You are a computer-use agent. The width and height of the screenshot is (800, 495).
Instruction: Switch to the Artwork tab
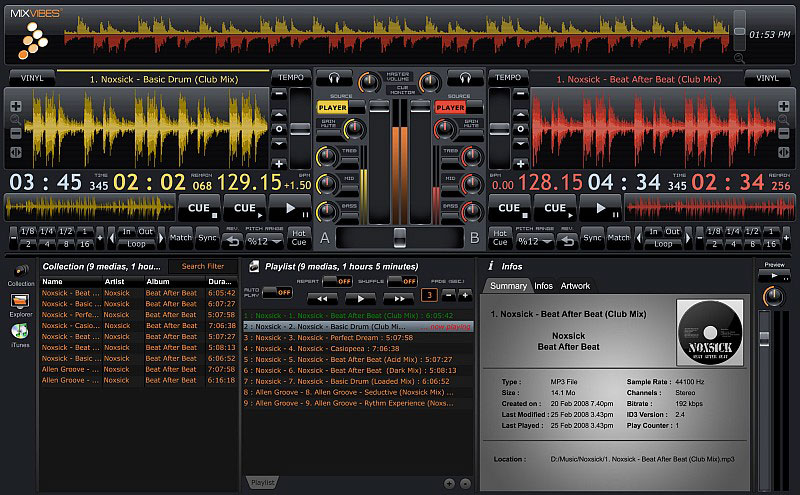coord(575,286)
